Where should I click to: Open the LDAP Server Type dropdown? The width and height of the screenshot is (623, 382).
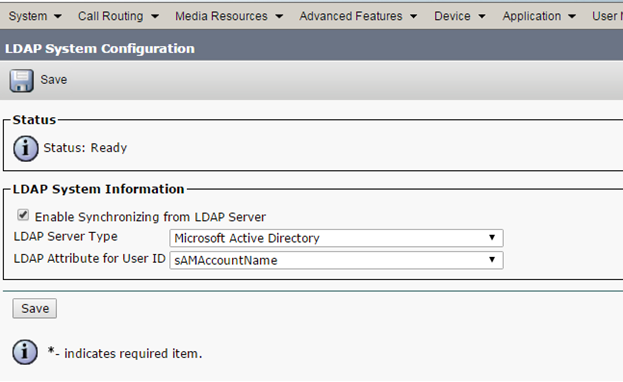point(337,238)
